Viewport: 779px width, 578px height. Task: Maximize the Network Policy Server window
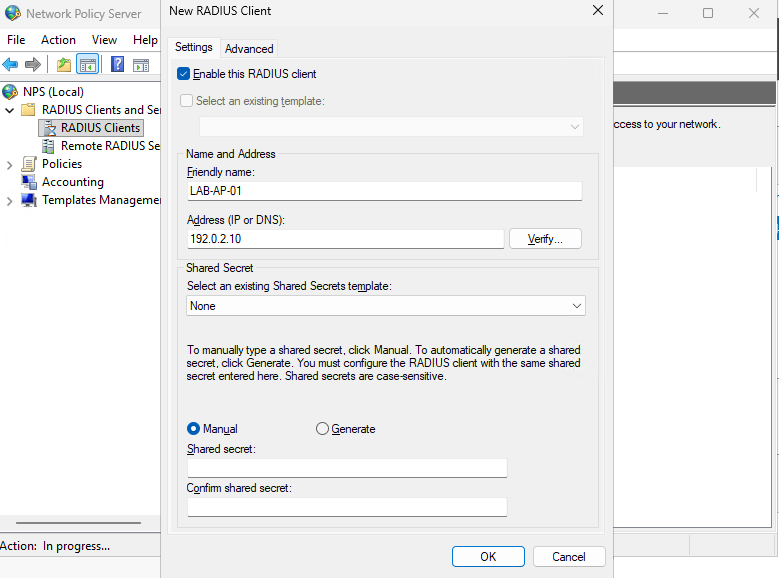(x=708, y=13)
